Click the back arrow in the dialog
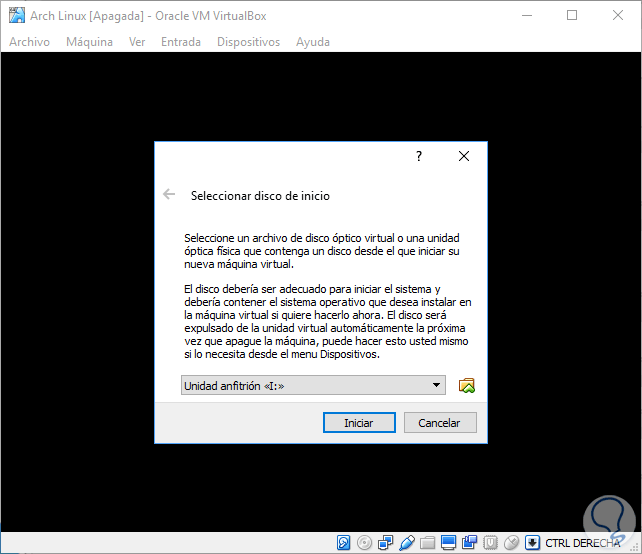This screenshot has width=642, height=554. pos(169,194)
